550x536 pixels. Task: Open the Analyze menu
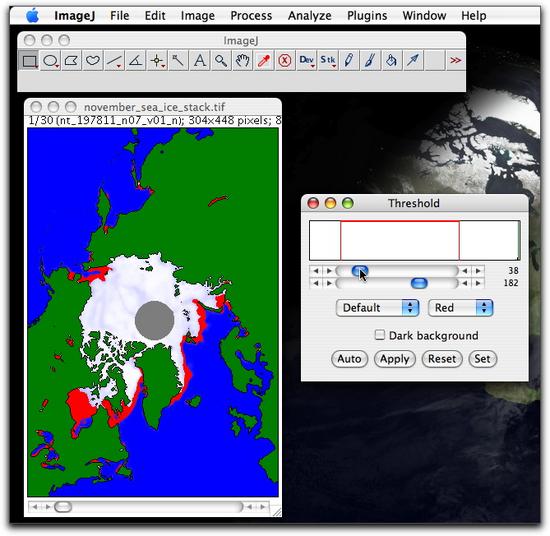click(309, 16)
